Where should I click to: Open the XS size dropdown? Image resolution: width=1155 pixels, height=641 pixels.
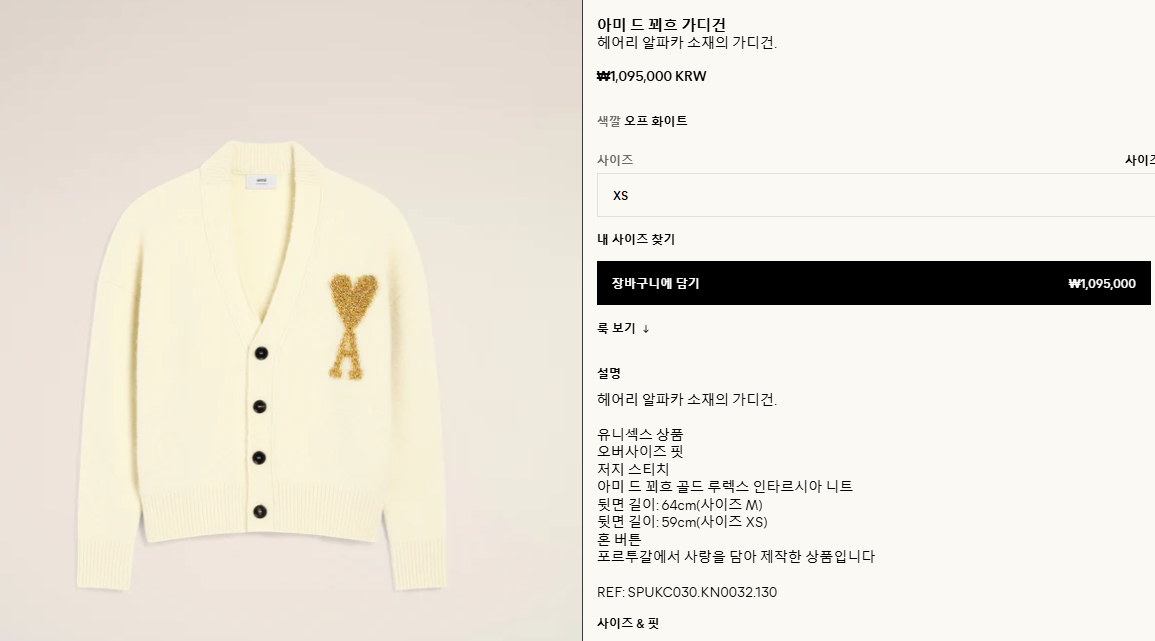876,195
